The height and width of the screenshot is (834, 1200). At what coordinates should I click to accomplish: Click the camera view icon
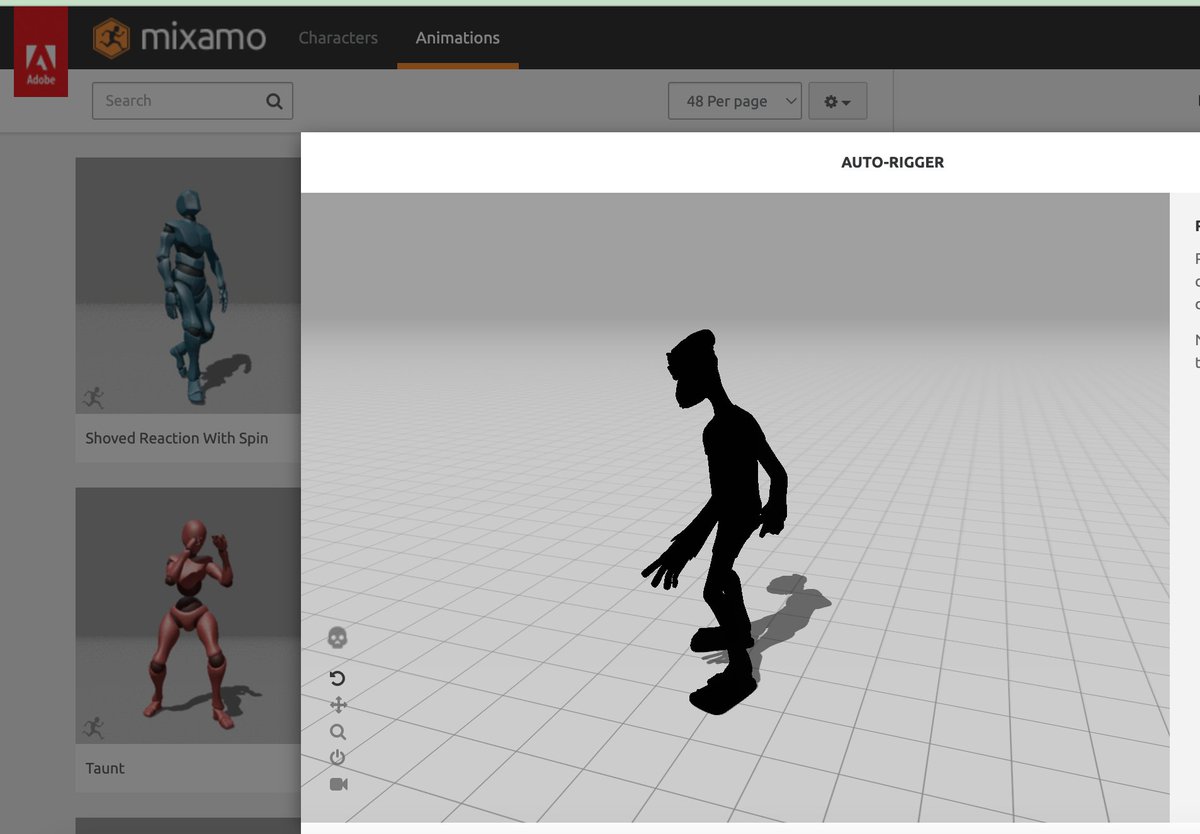[338, 784]
